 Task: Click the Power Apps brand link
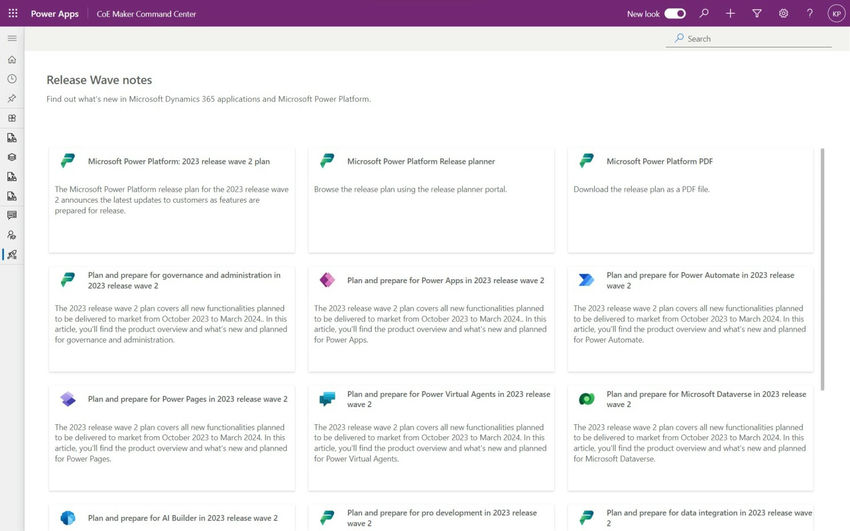pyautogui.click(x=55, y=14)
